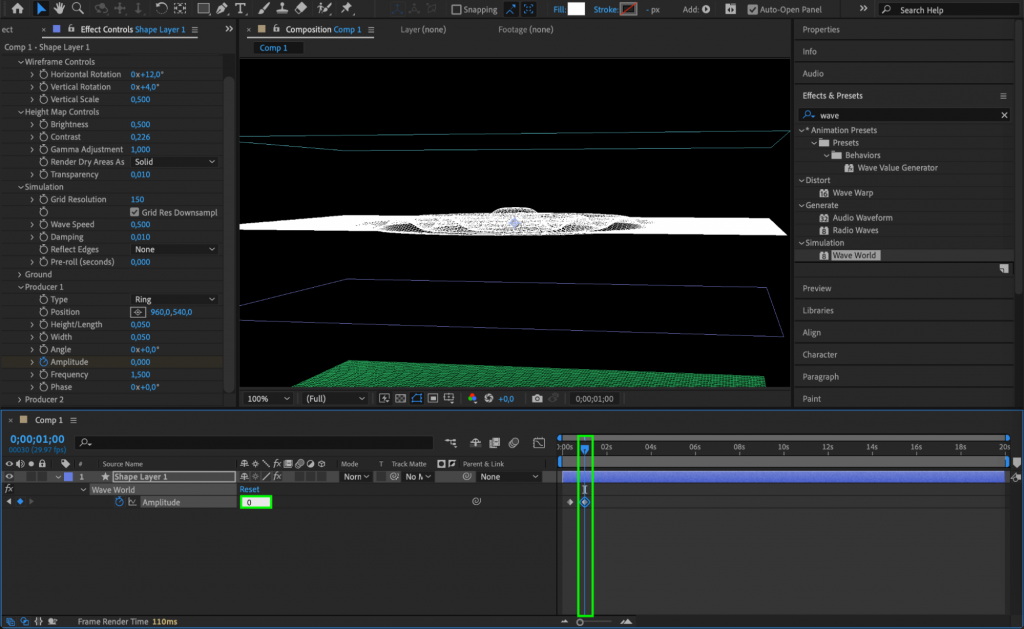Take a snapshot with the camera icon

(537, 397)
